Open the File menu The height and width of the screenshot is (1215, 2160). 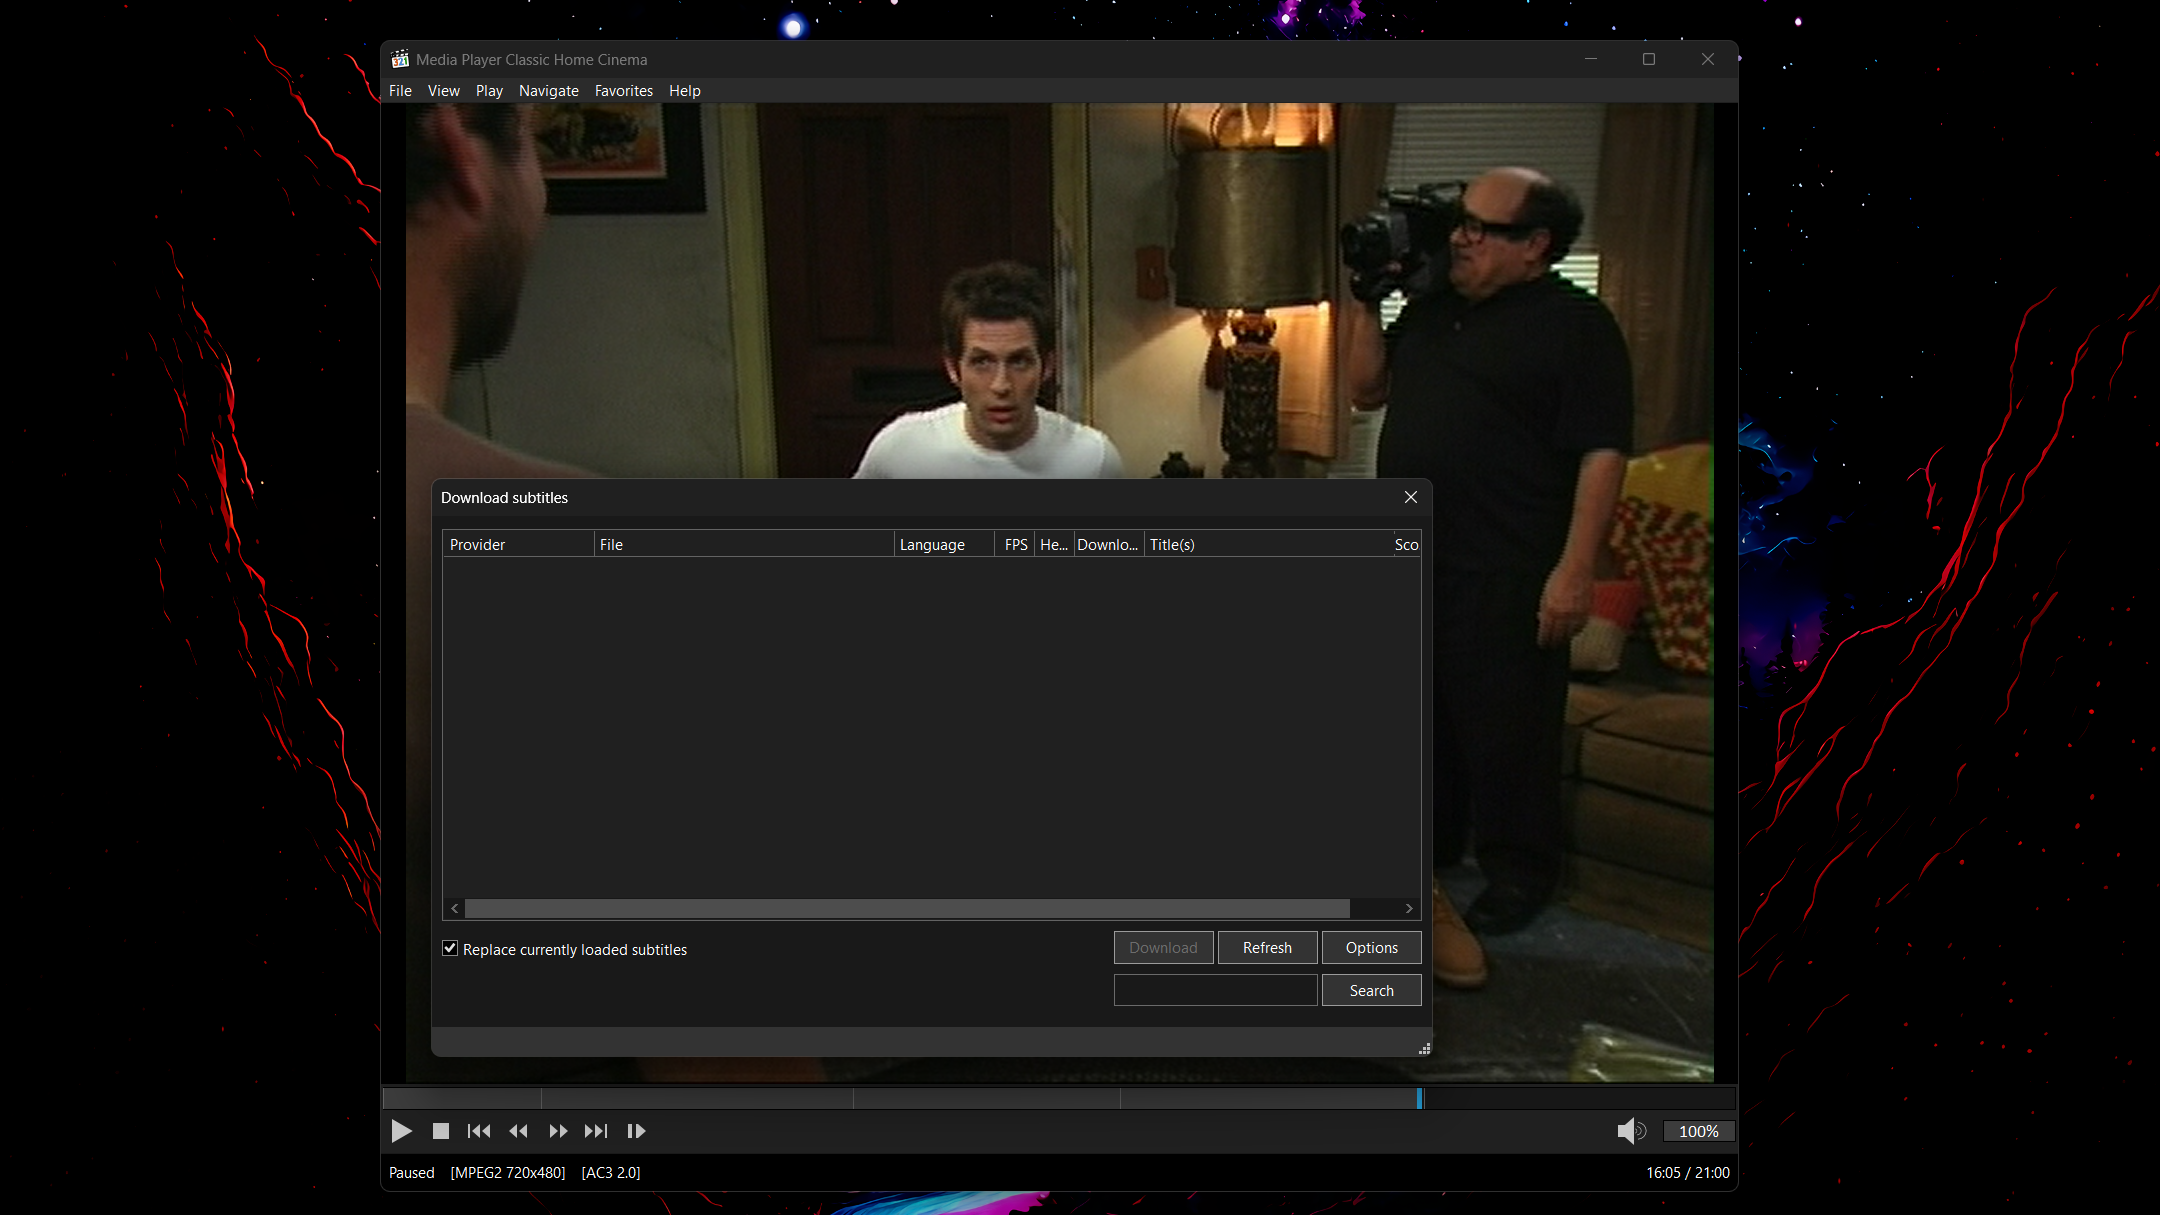(x=400, y=90)
